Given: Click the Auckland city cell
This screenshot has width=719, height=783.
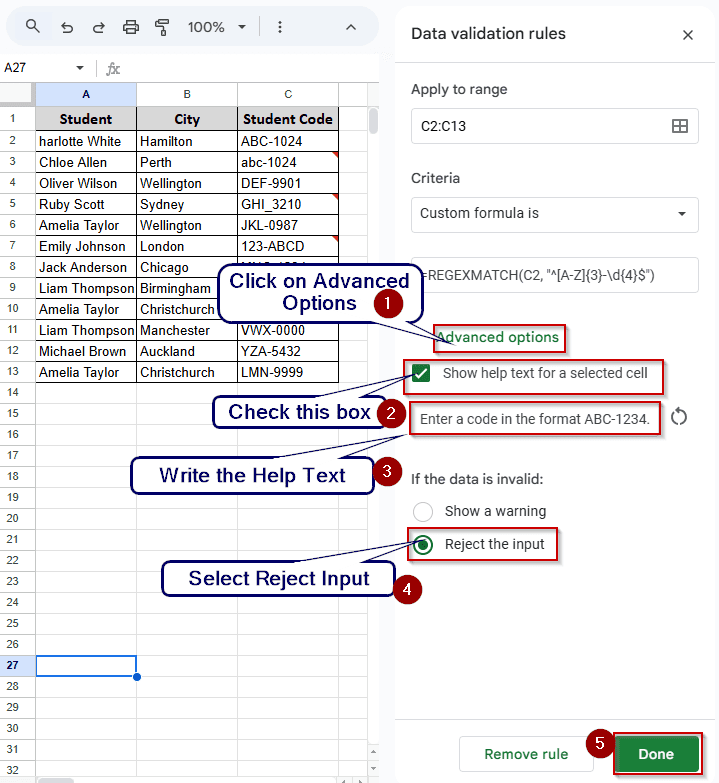Looking at the screenshot, I should pyautogui.click(x=187, y=351).
